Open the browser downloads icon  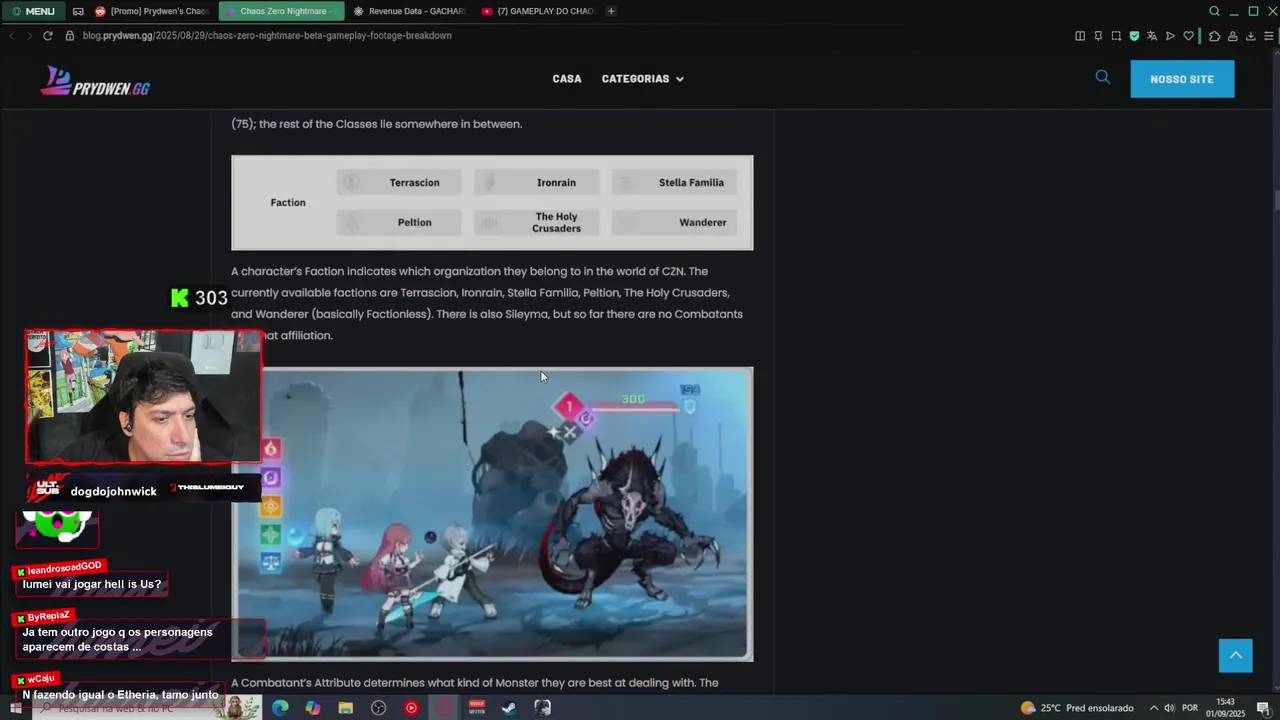pos(1250,36)
